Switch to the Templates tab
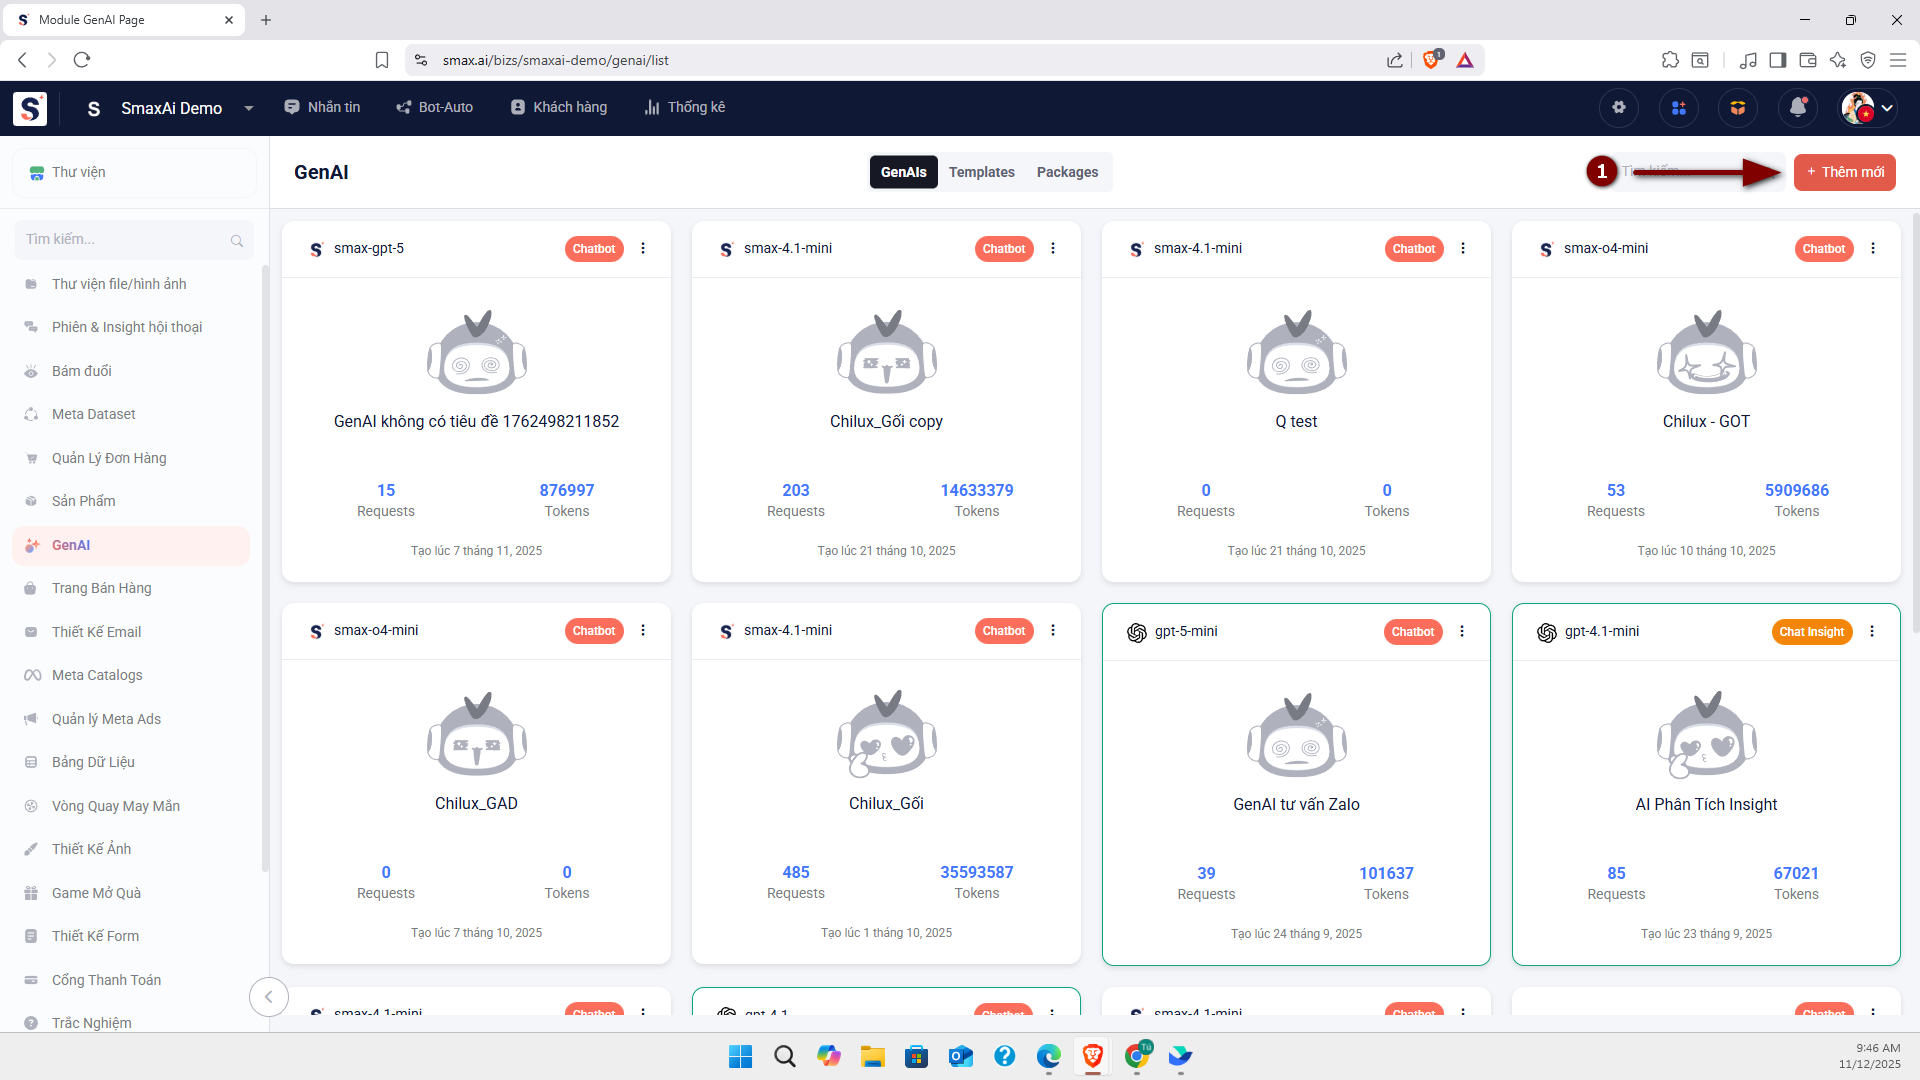 click(x=981, y=172)
